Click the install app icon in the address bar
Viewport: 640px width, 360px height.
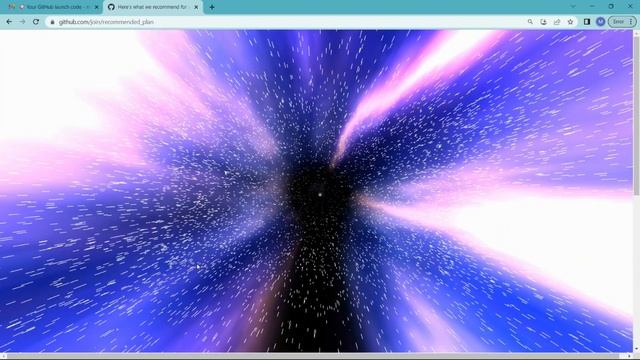coord(543,22)
